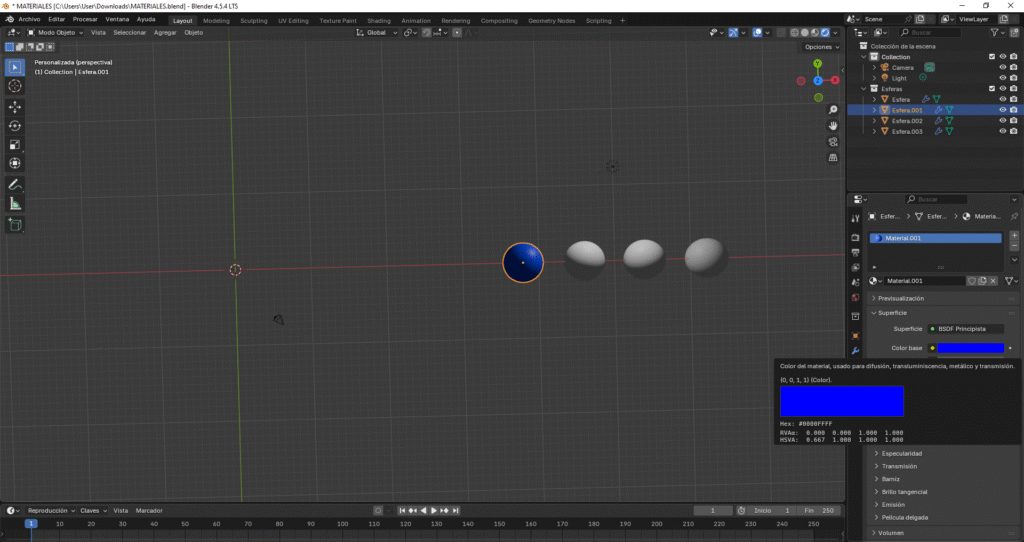The height and width of the screenshot is (542, 1024).
Task: Hide Esfera.002 with its eye icon
Action: coord(1002,120)
